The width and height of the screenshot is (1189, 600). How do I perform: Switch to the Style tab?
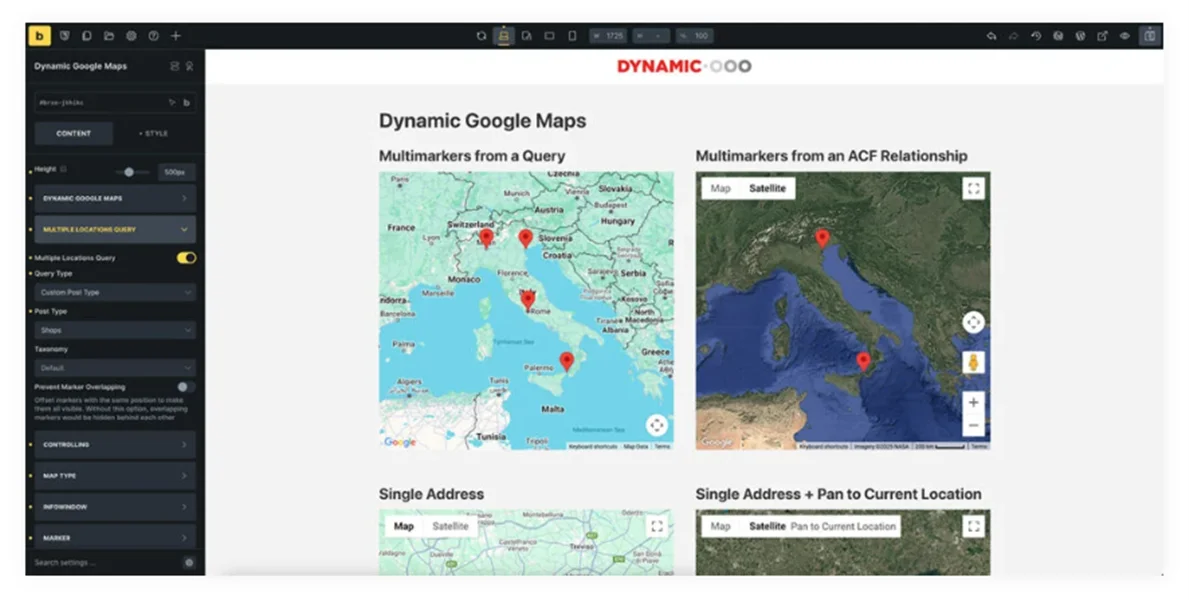(x=154, y=134)
